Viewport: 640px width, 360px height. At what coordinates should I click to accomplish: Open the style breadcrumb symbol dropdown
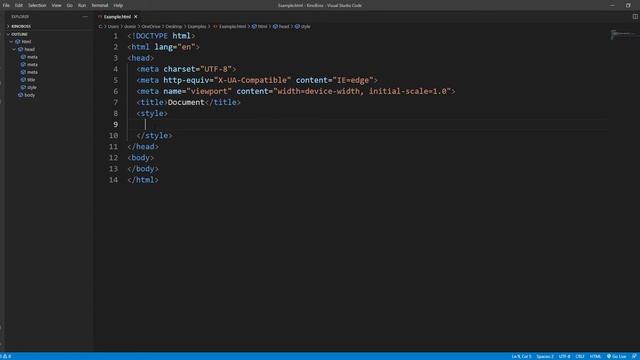pos(303,27)
